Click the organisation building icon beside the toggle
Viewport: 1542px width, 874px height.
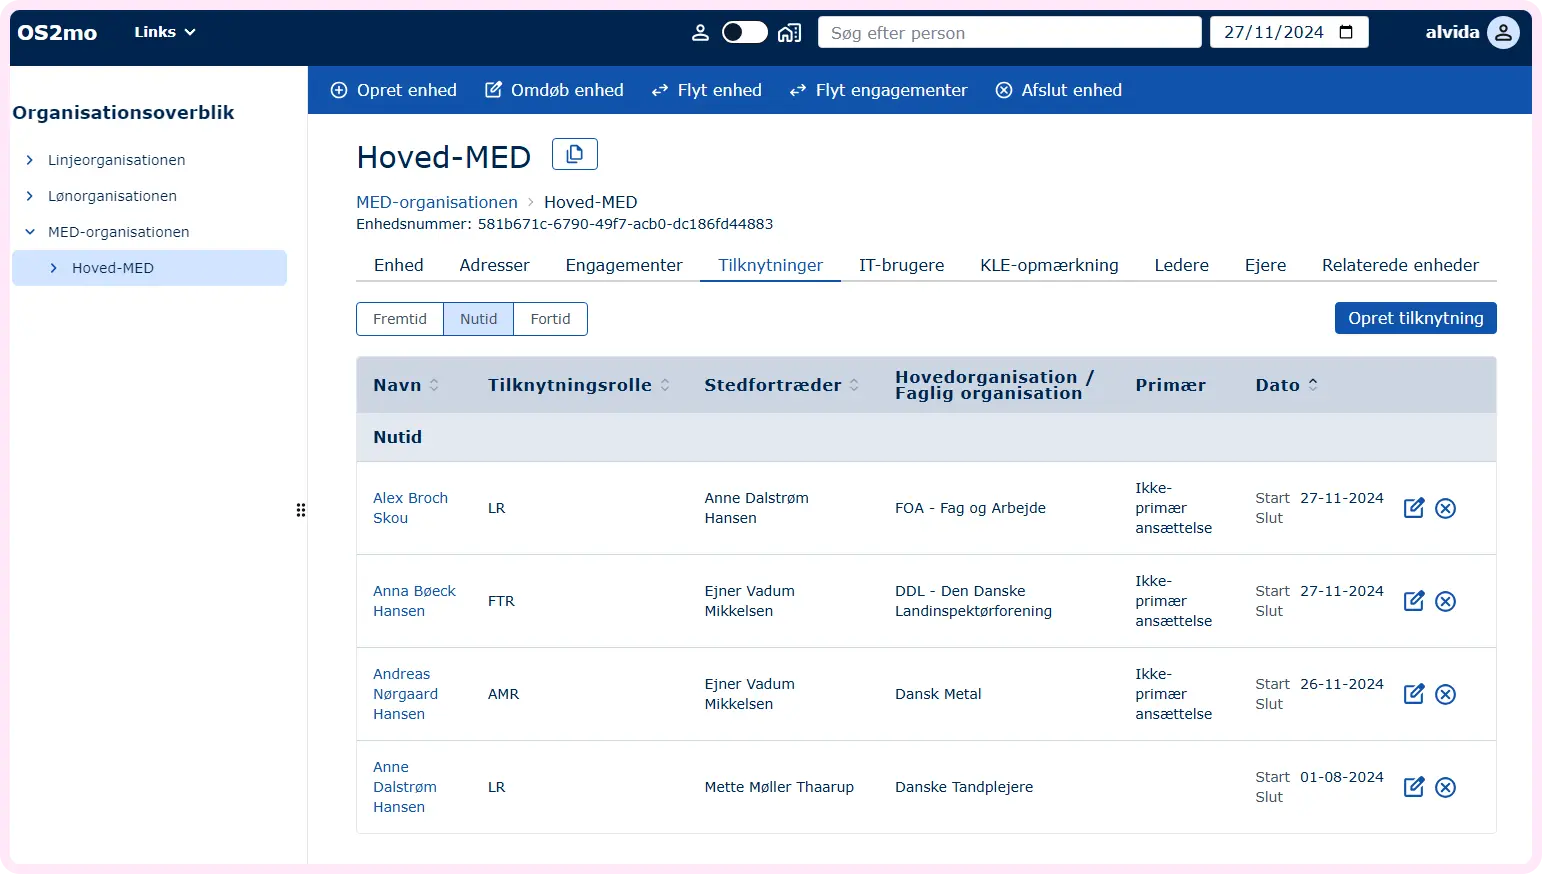(x=789, y=33)
